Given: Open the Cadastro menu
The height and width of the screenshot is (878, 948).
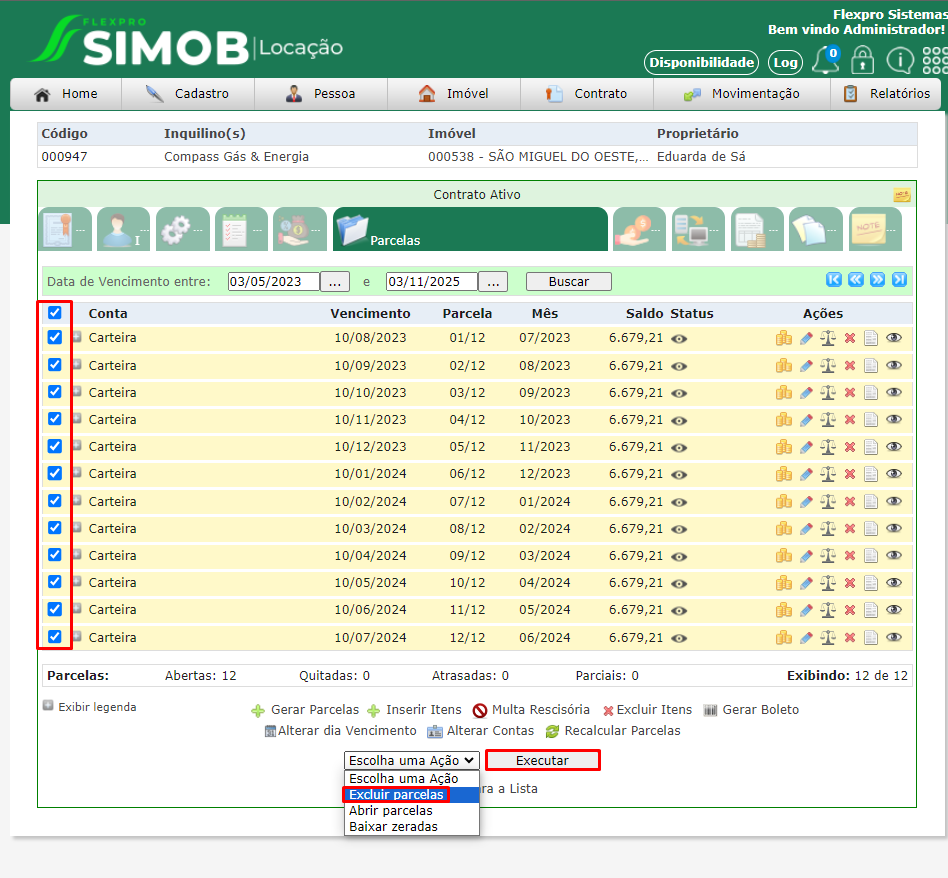Looking at the screenshot, I should click(187, 94).
